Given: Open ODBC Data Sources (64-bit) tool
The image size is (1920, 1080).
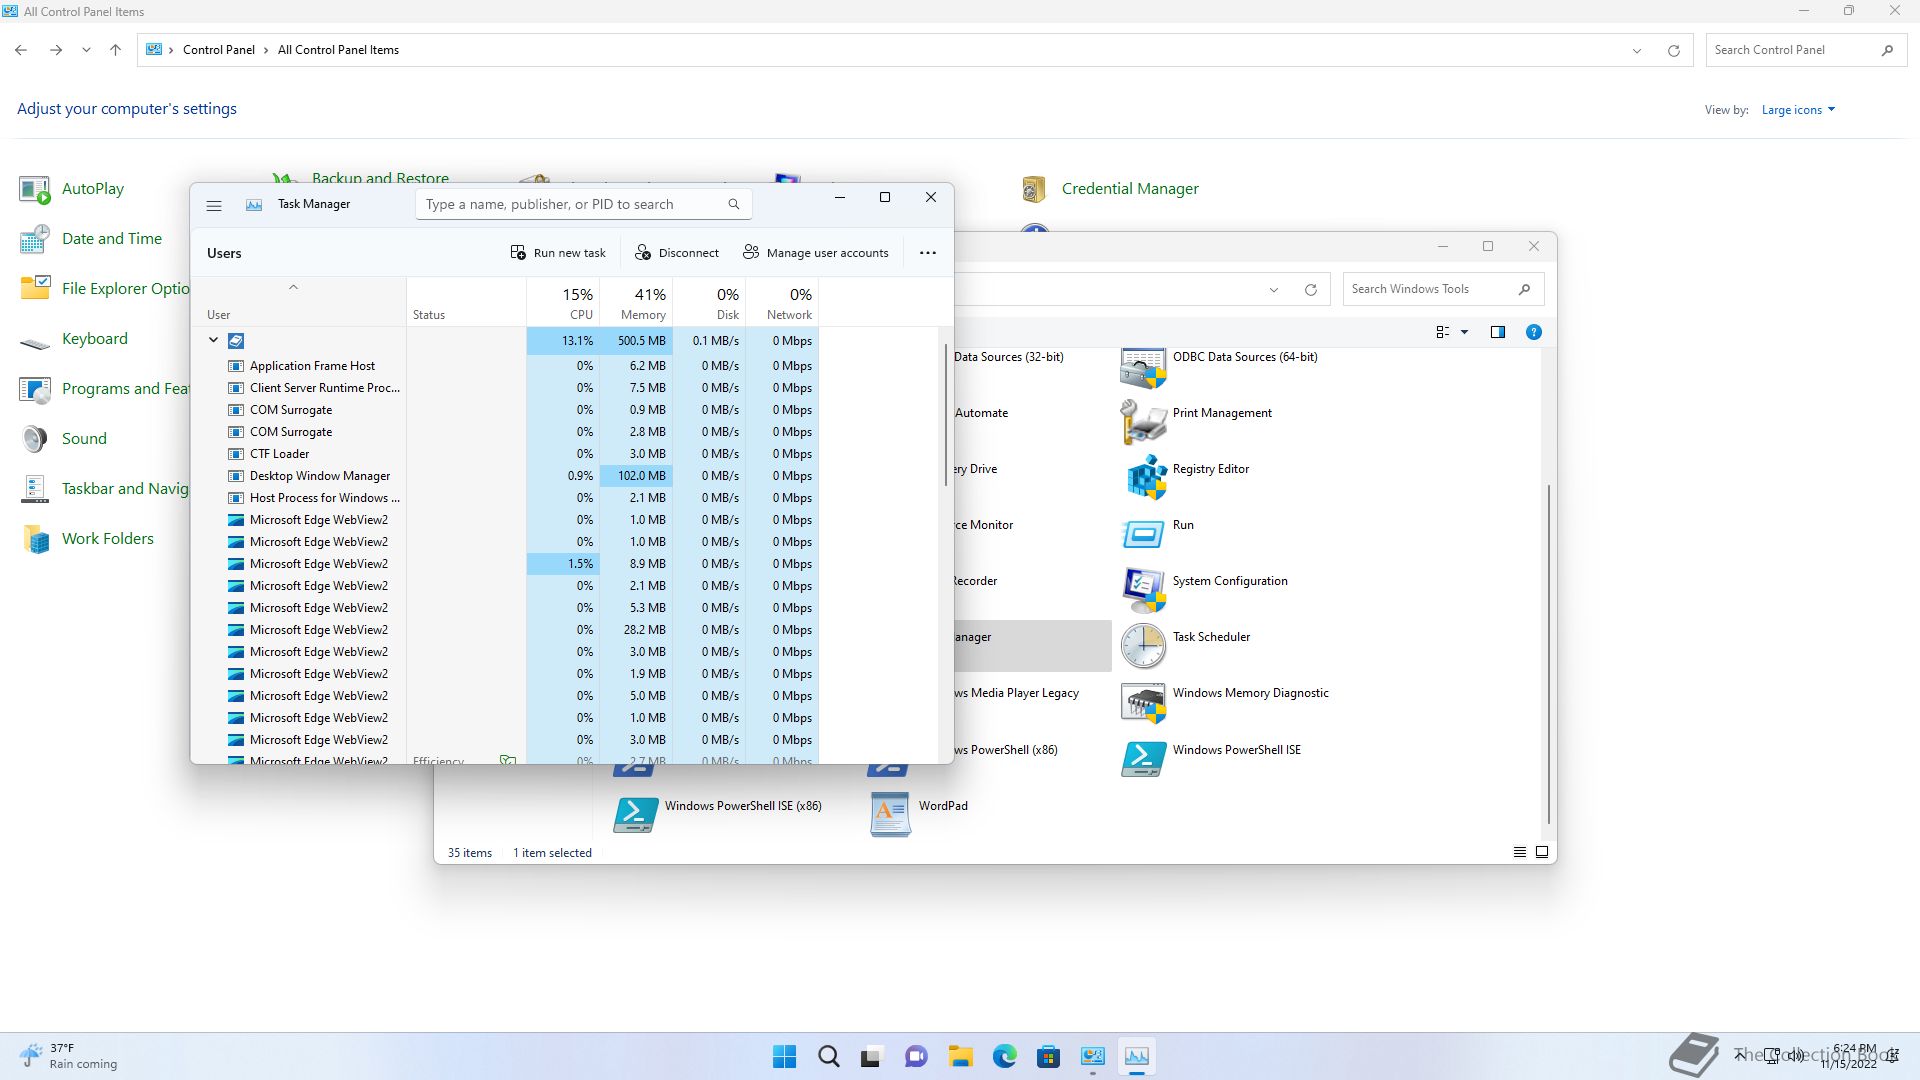Looking at the screenshot, I should [x=1219, y=368].
